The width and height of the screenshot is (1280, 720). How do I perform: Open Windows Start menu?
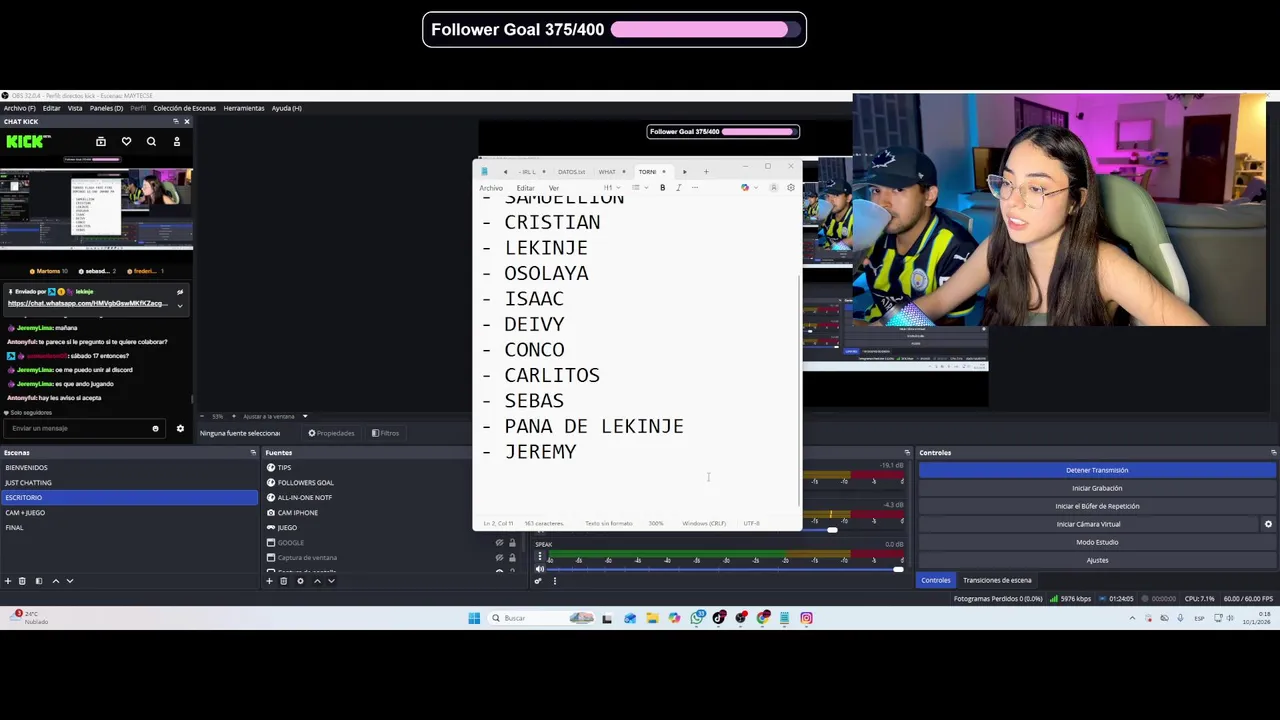coord(474,618)
